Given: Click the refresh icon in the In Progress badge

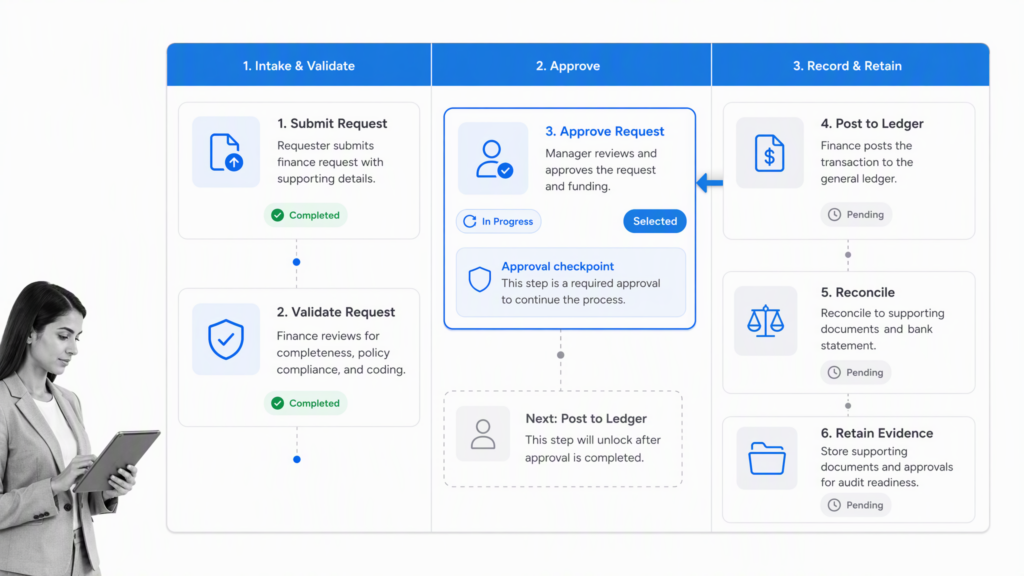Looking at the screenshot, I should point(470,221).
